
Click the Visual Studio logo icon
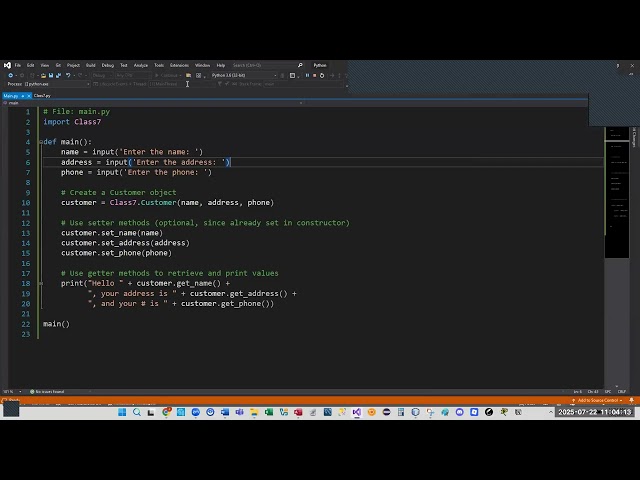(7, 65)
